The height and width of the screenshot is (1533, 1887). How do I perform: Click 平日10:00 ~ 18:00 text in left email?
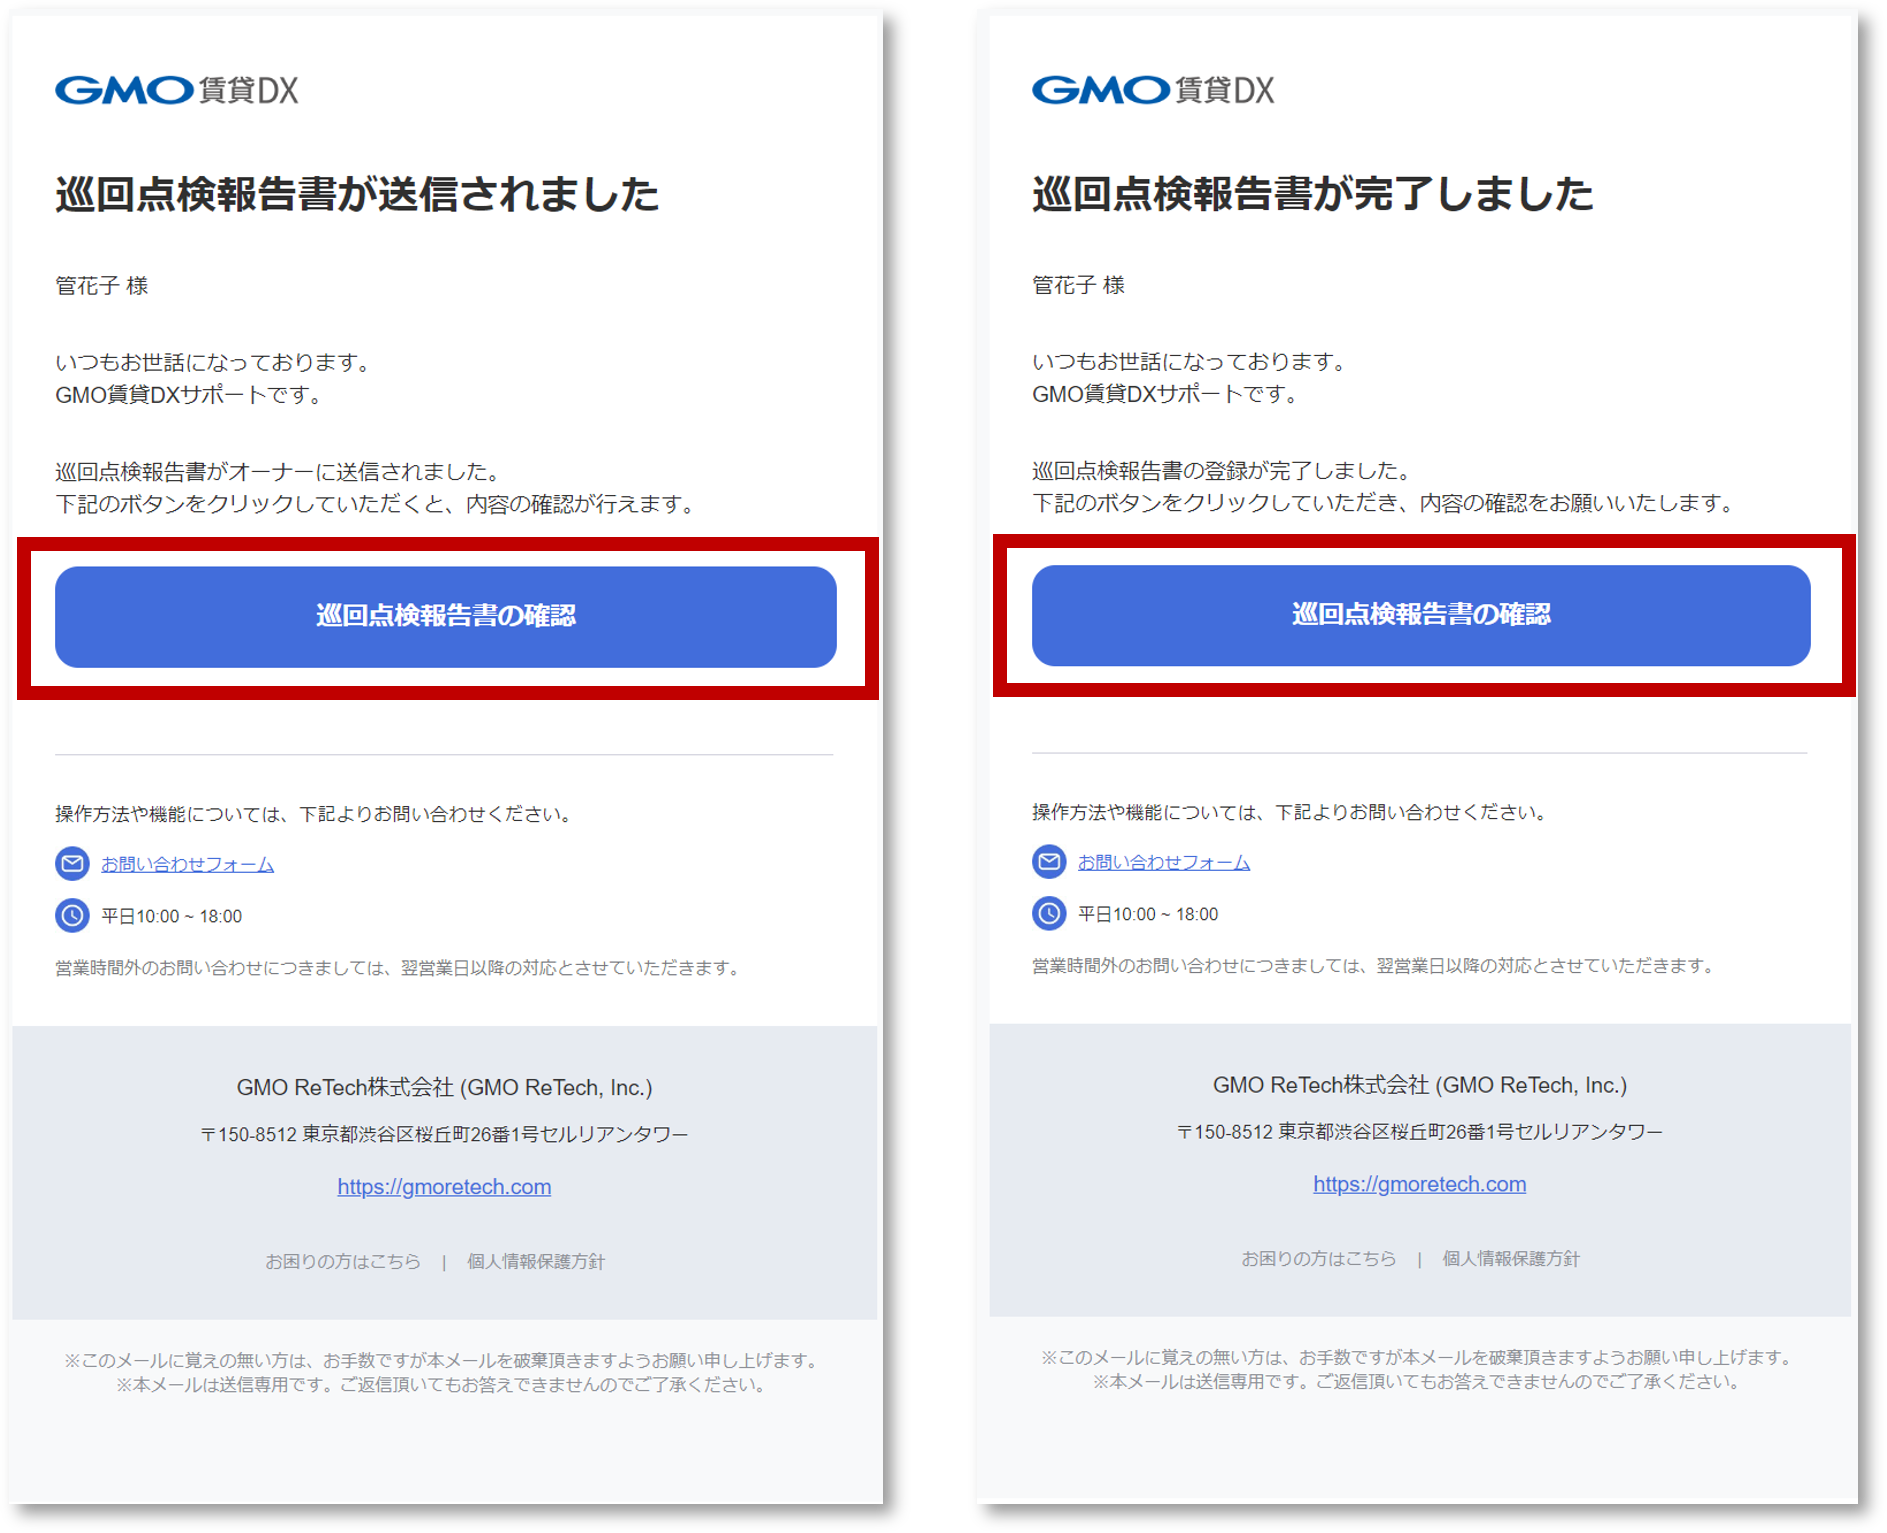click(172, 917)
